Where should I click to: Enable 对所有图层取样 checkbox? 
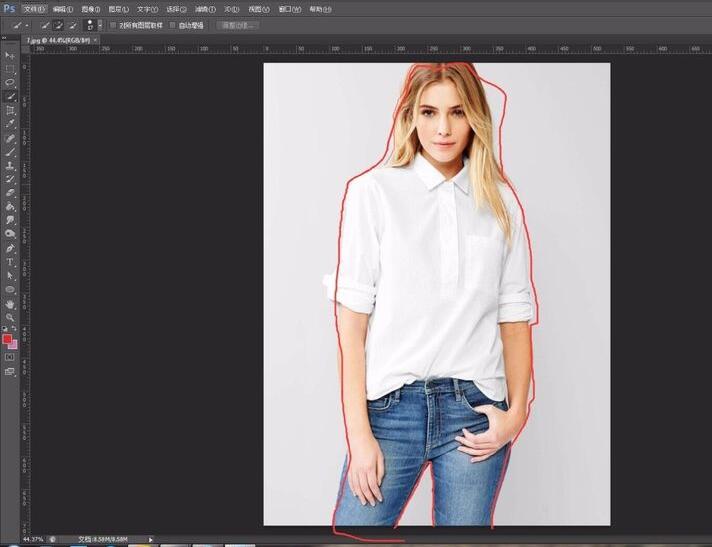click(112, 24)
